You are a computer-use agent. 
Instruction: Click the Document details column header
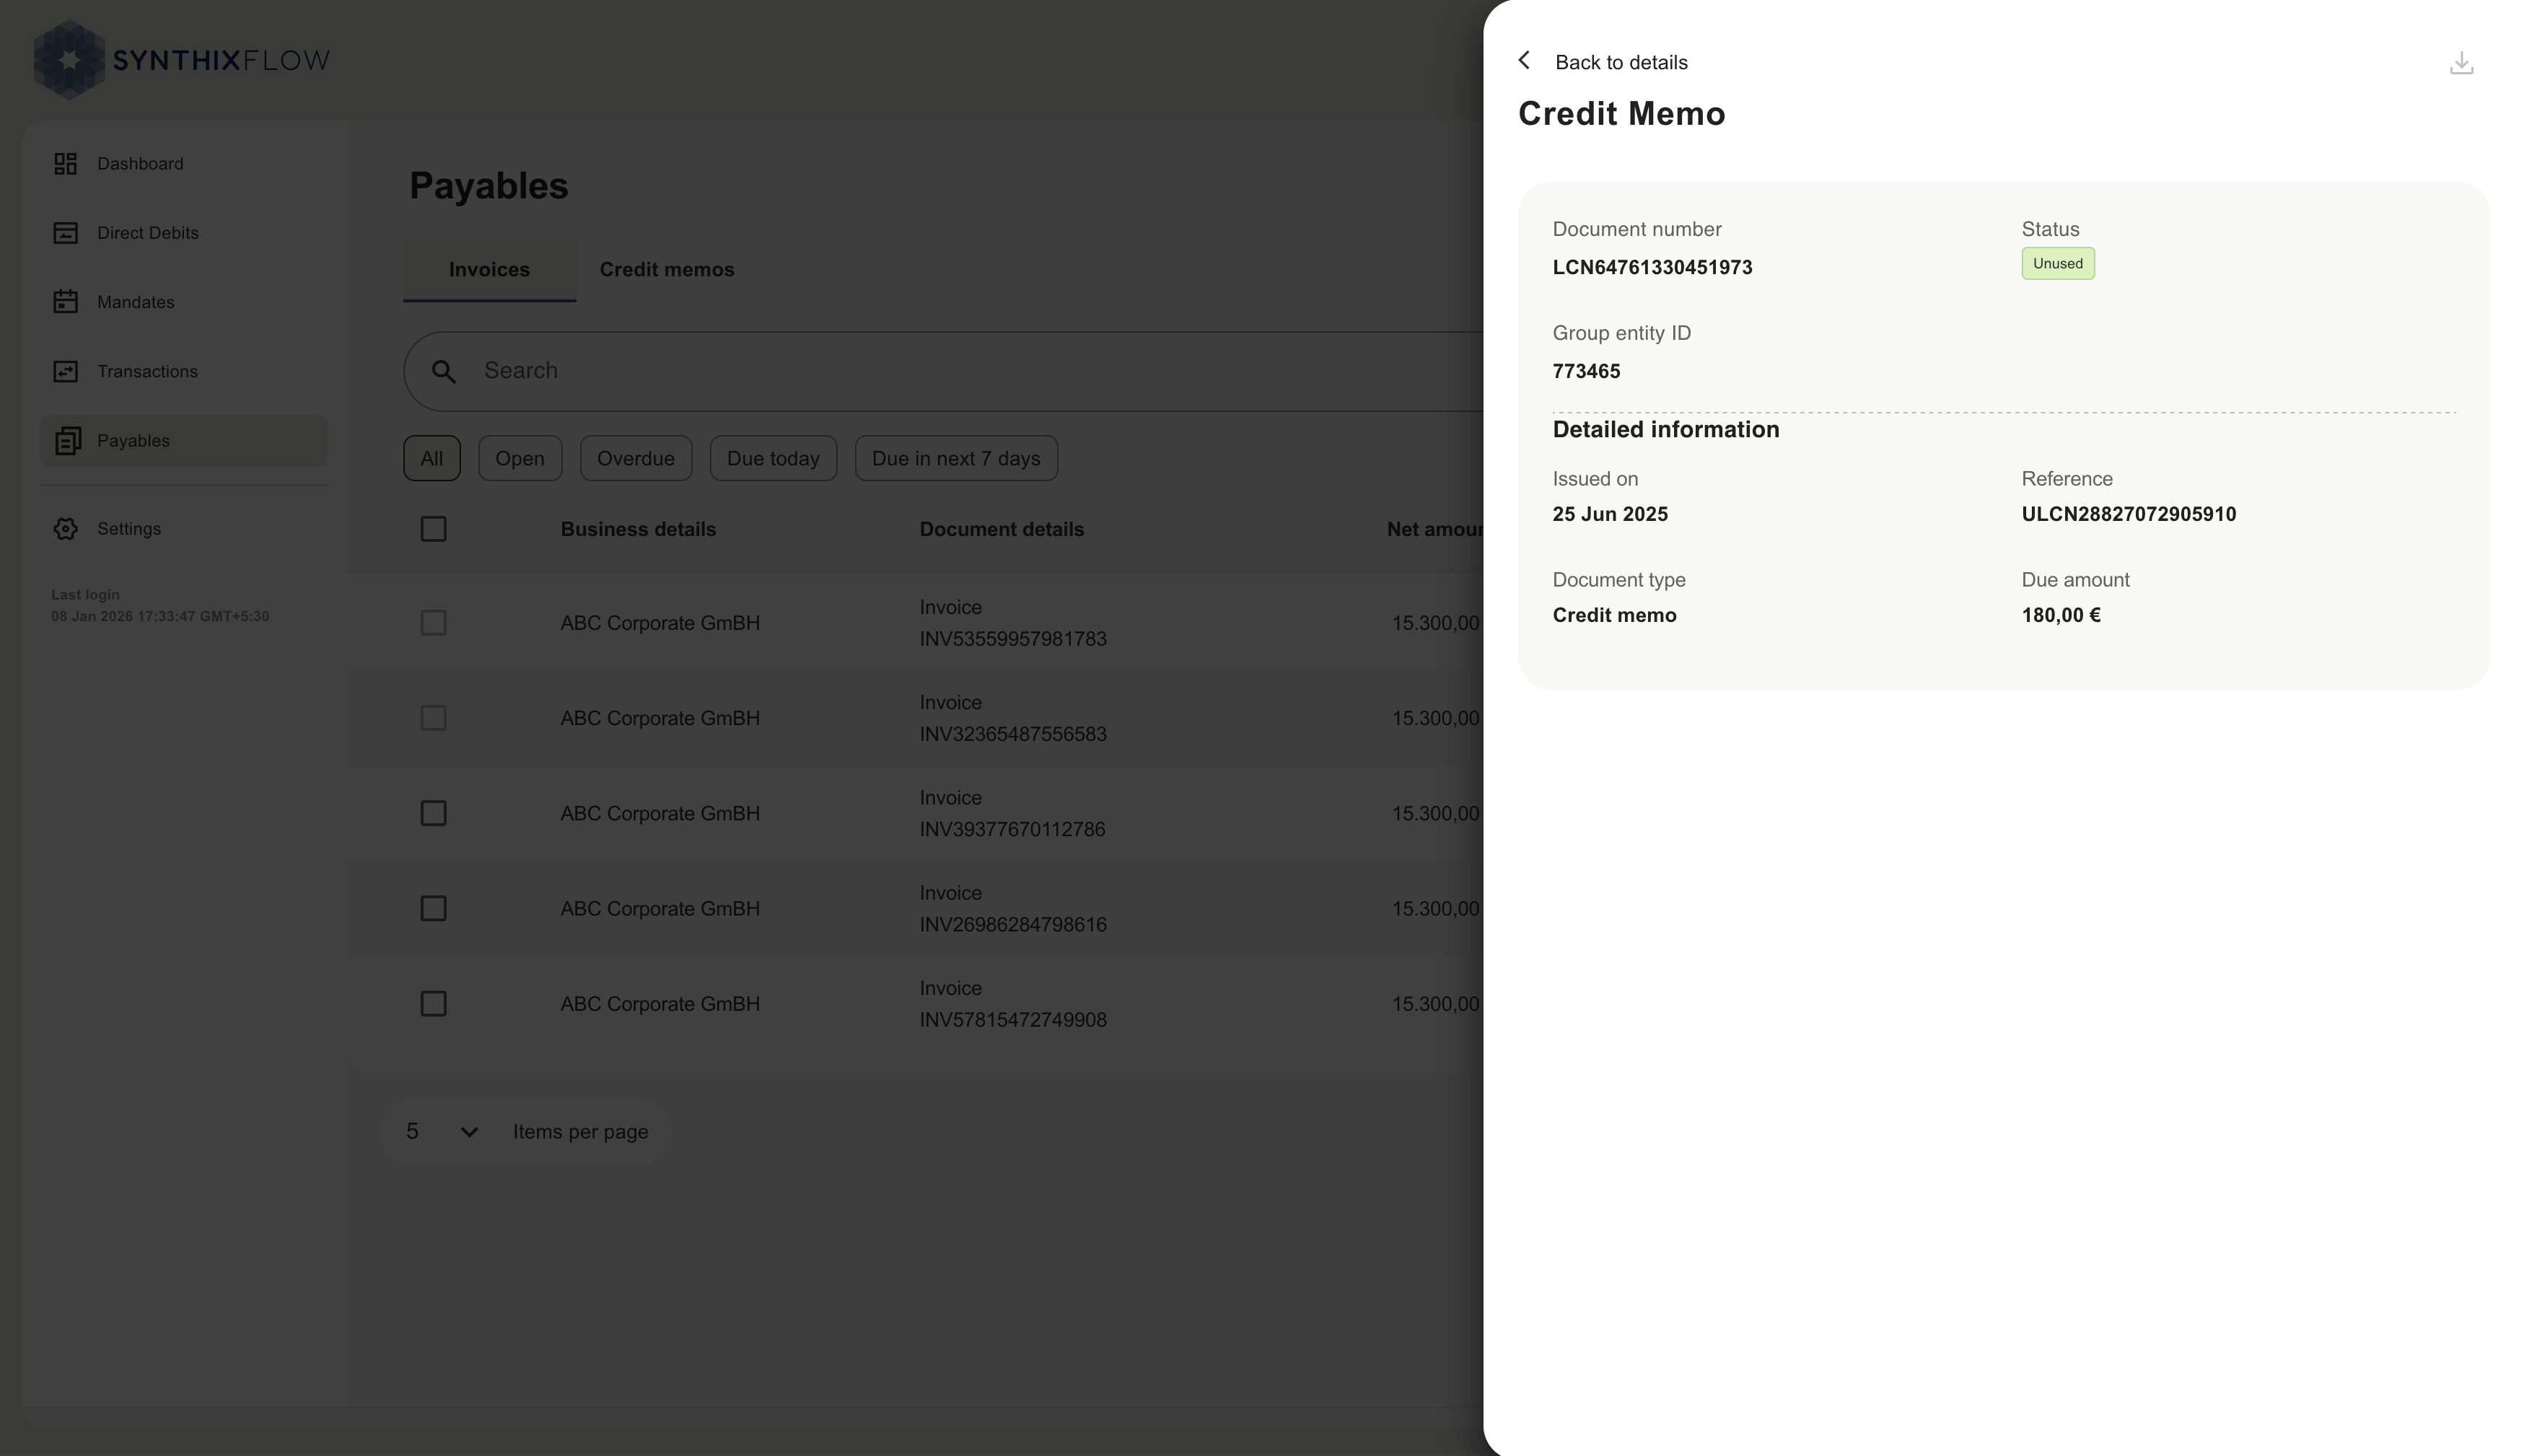(1001, 529)
